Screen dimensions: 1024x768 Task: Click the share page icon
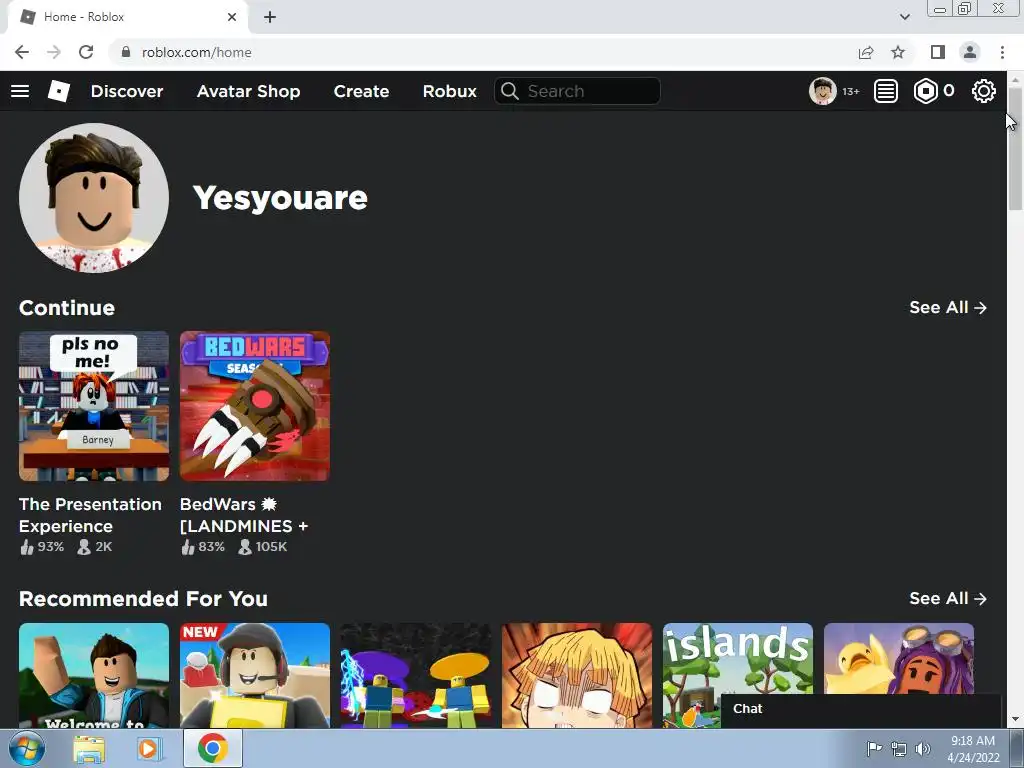866,52
